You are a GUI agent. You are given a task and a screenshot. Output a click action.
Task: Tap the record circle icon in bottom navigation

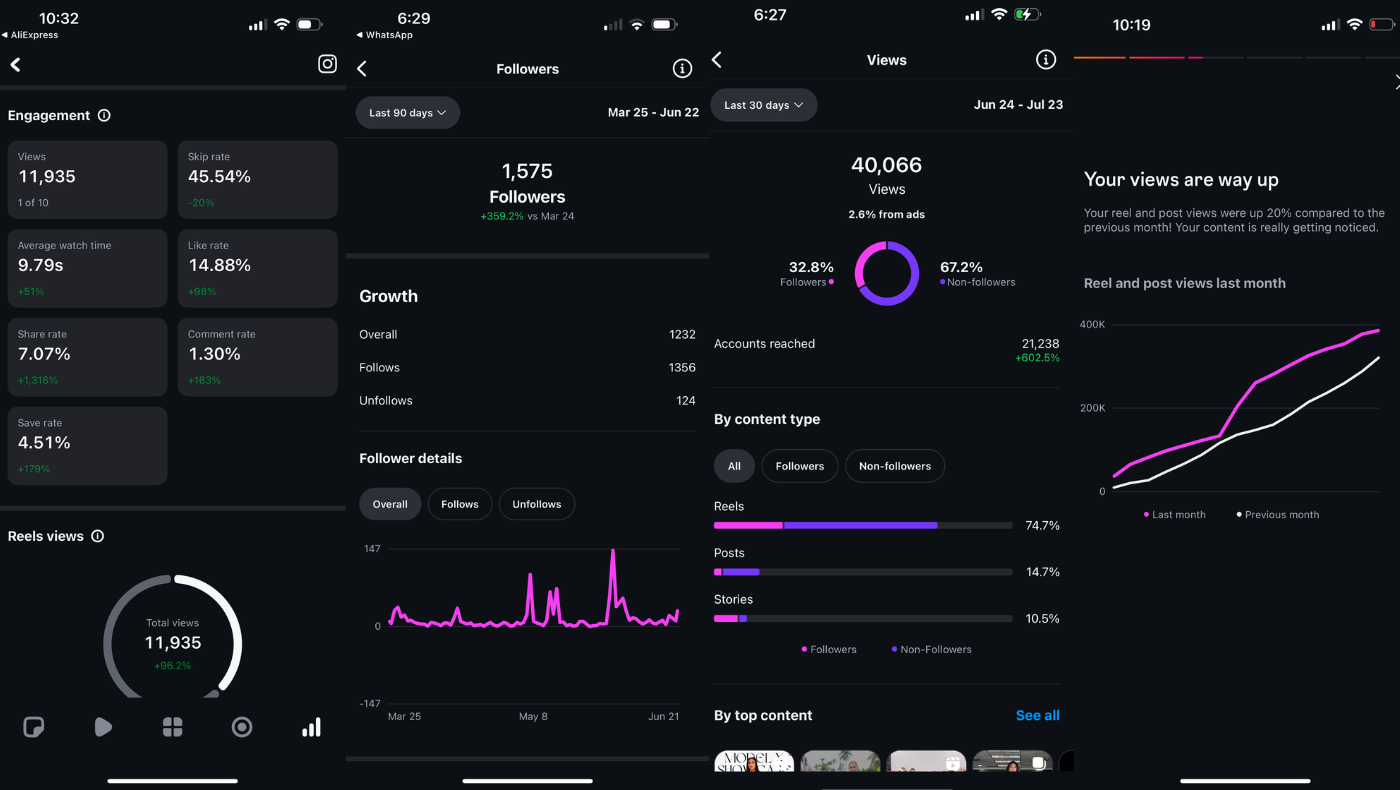242,727
